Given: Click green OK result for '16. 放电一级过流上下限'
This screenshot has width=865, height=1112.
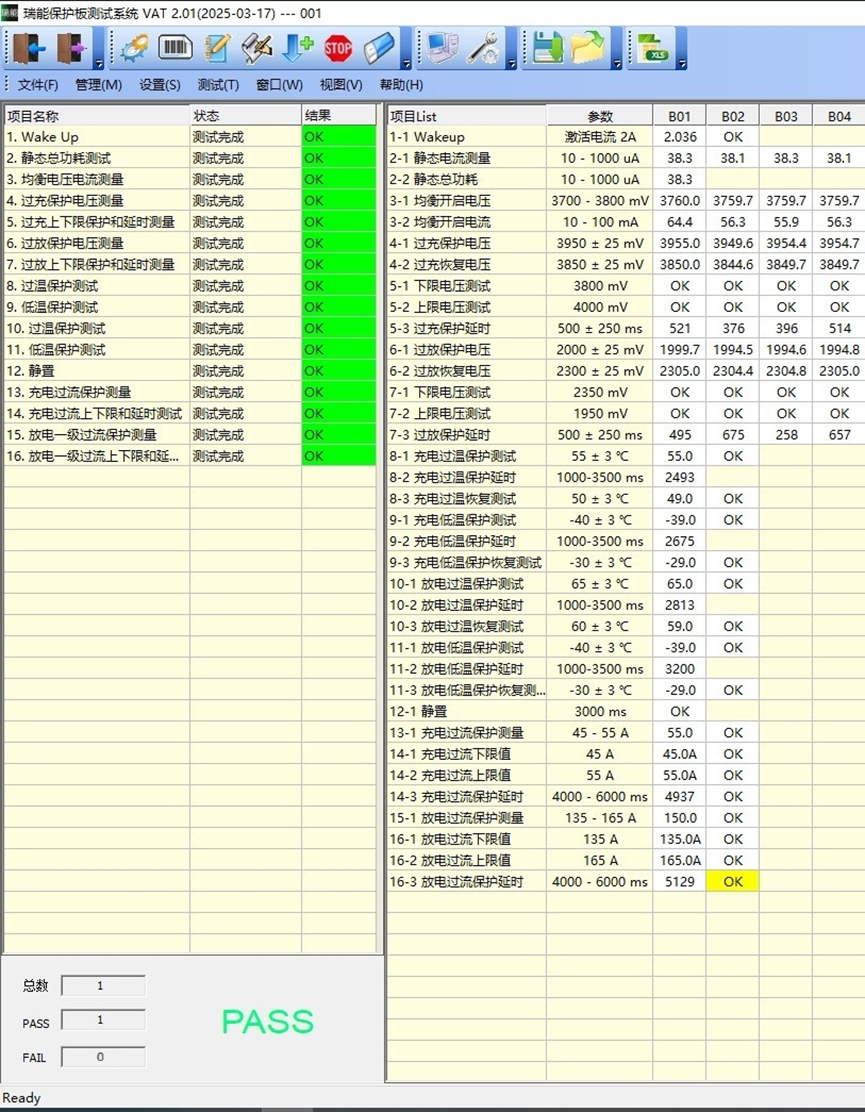Looking at the screenshot, I should point(339,456).
